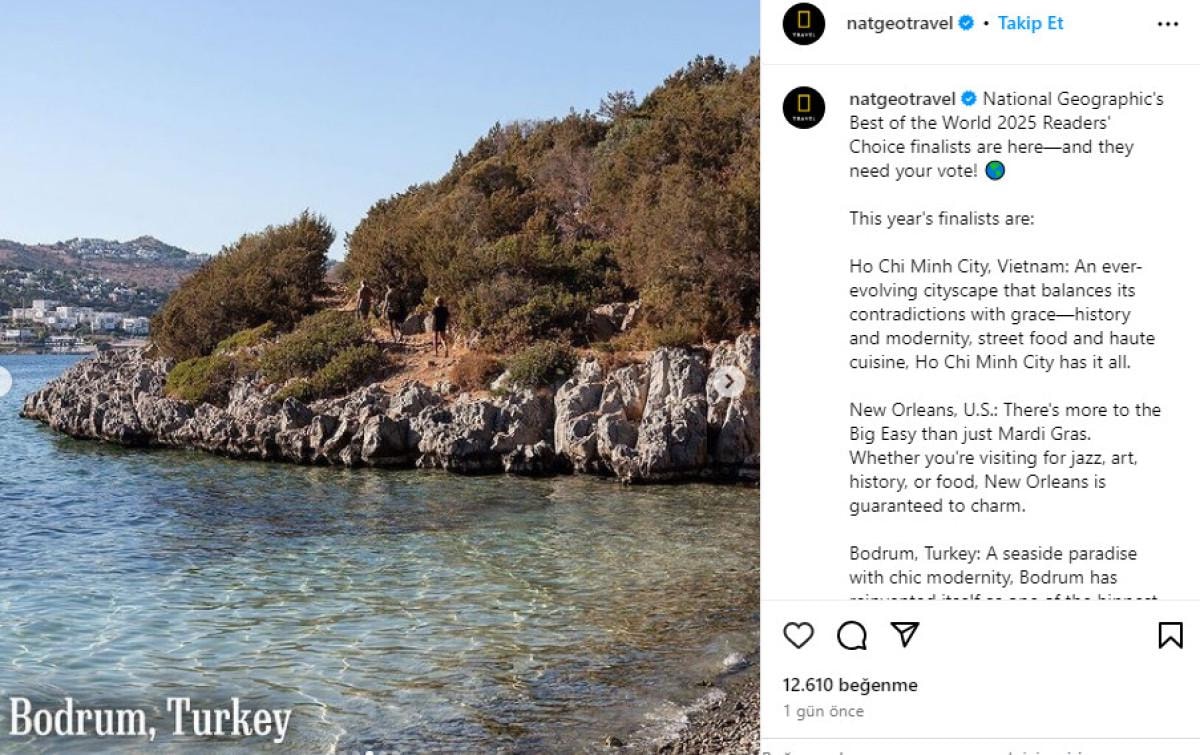Viewport: 1200px width, 755px height.
Task: Share the post via paper plane icon
Action: pos(905,635)
